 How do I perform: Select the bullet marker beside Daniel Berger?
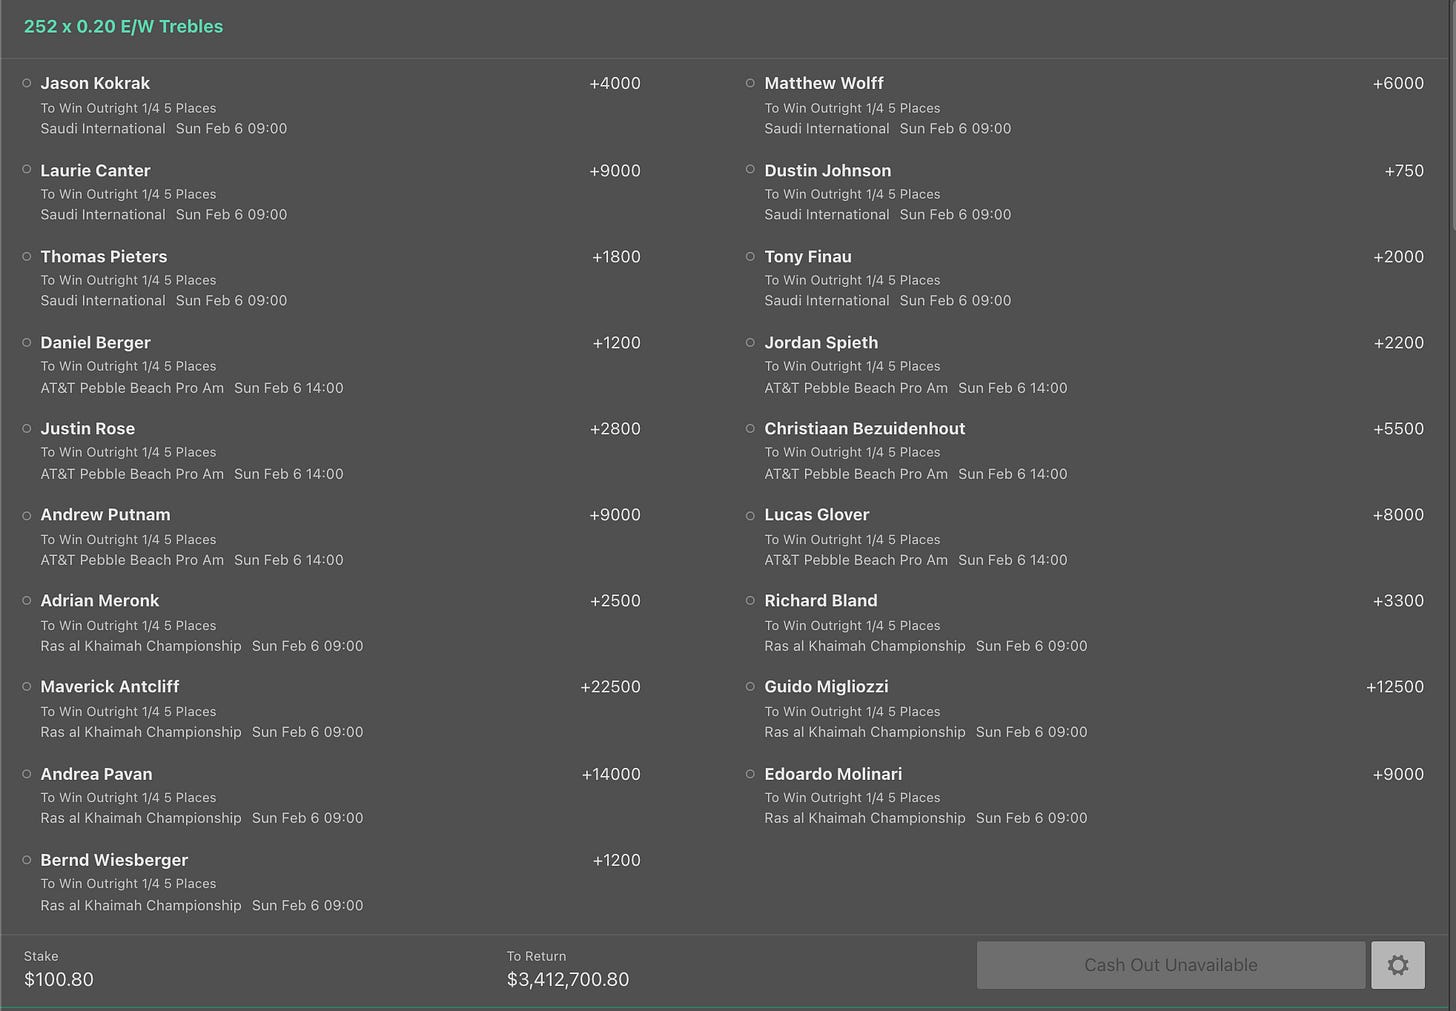point(27,342)
